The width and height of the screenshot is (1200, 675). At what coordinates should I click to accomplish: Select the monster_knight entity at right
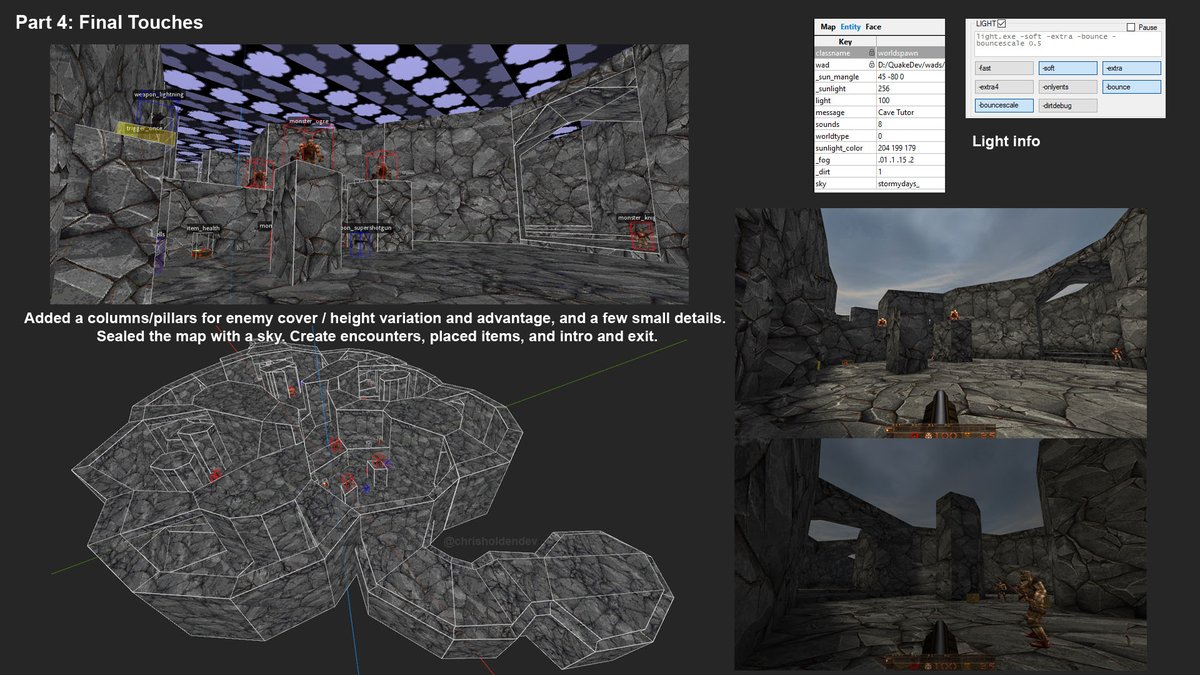[641, 235]
